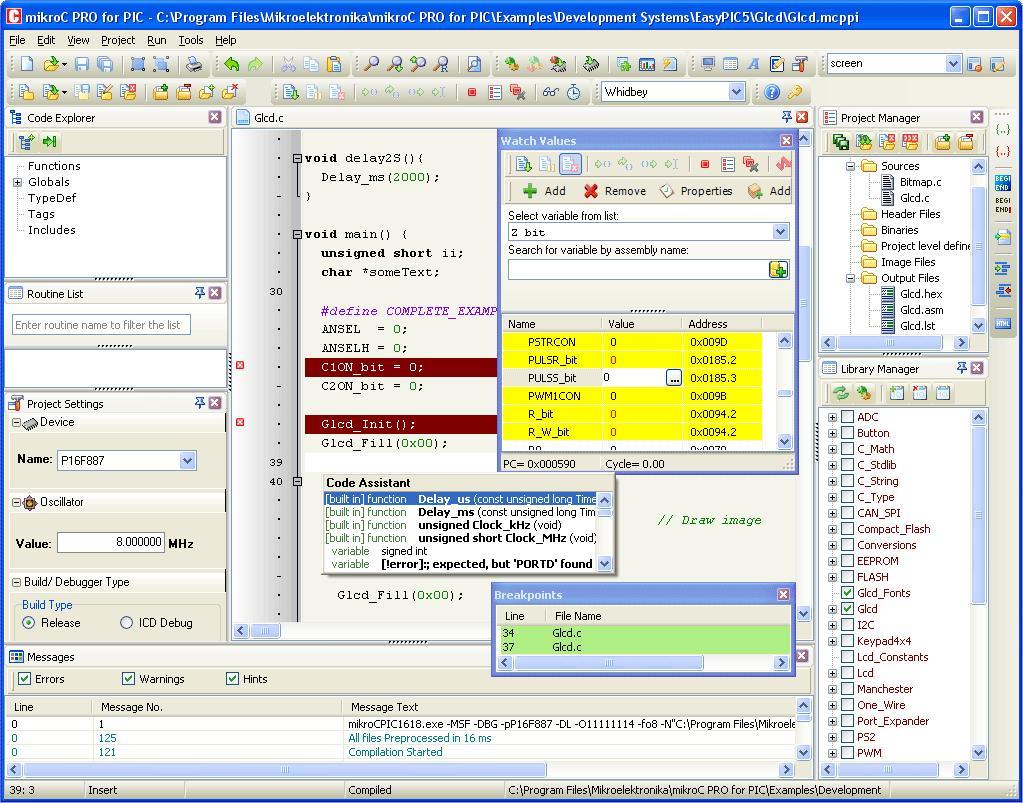
Task: Open the Tools menu
Action: [191, 40]
